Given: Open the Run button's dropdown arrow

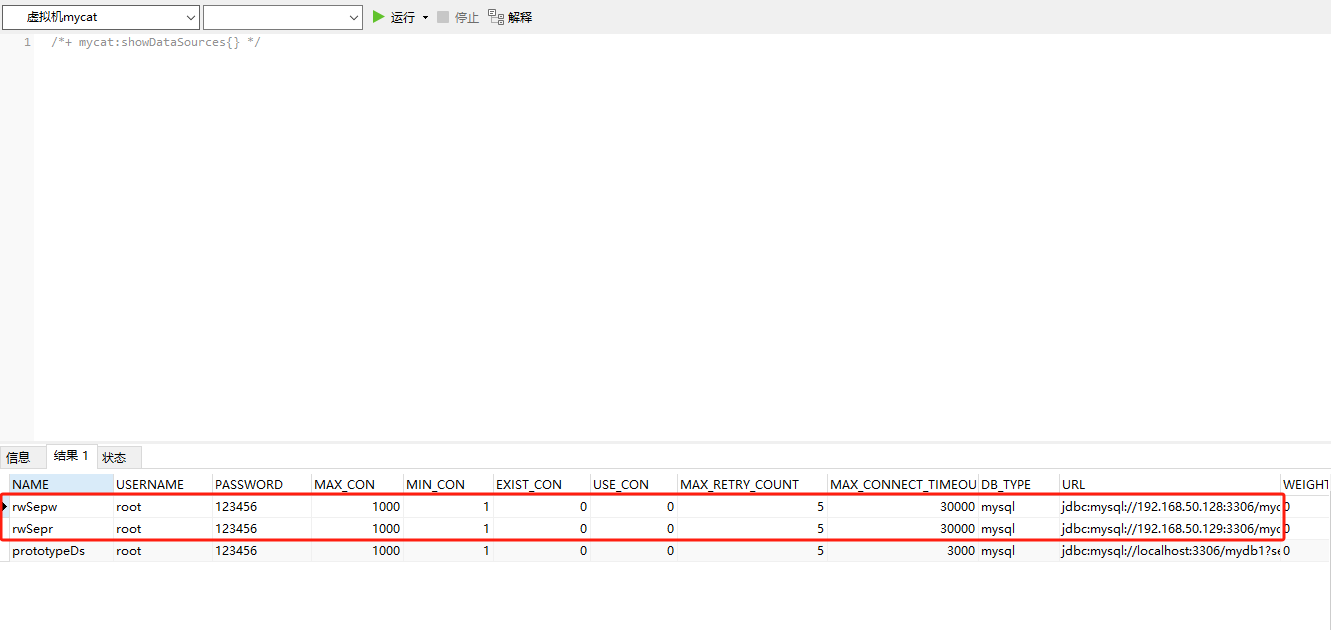Looking at the screenshot, I should (424, 16).
